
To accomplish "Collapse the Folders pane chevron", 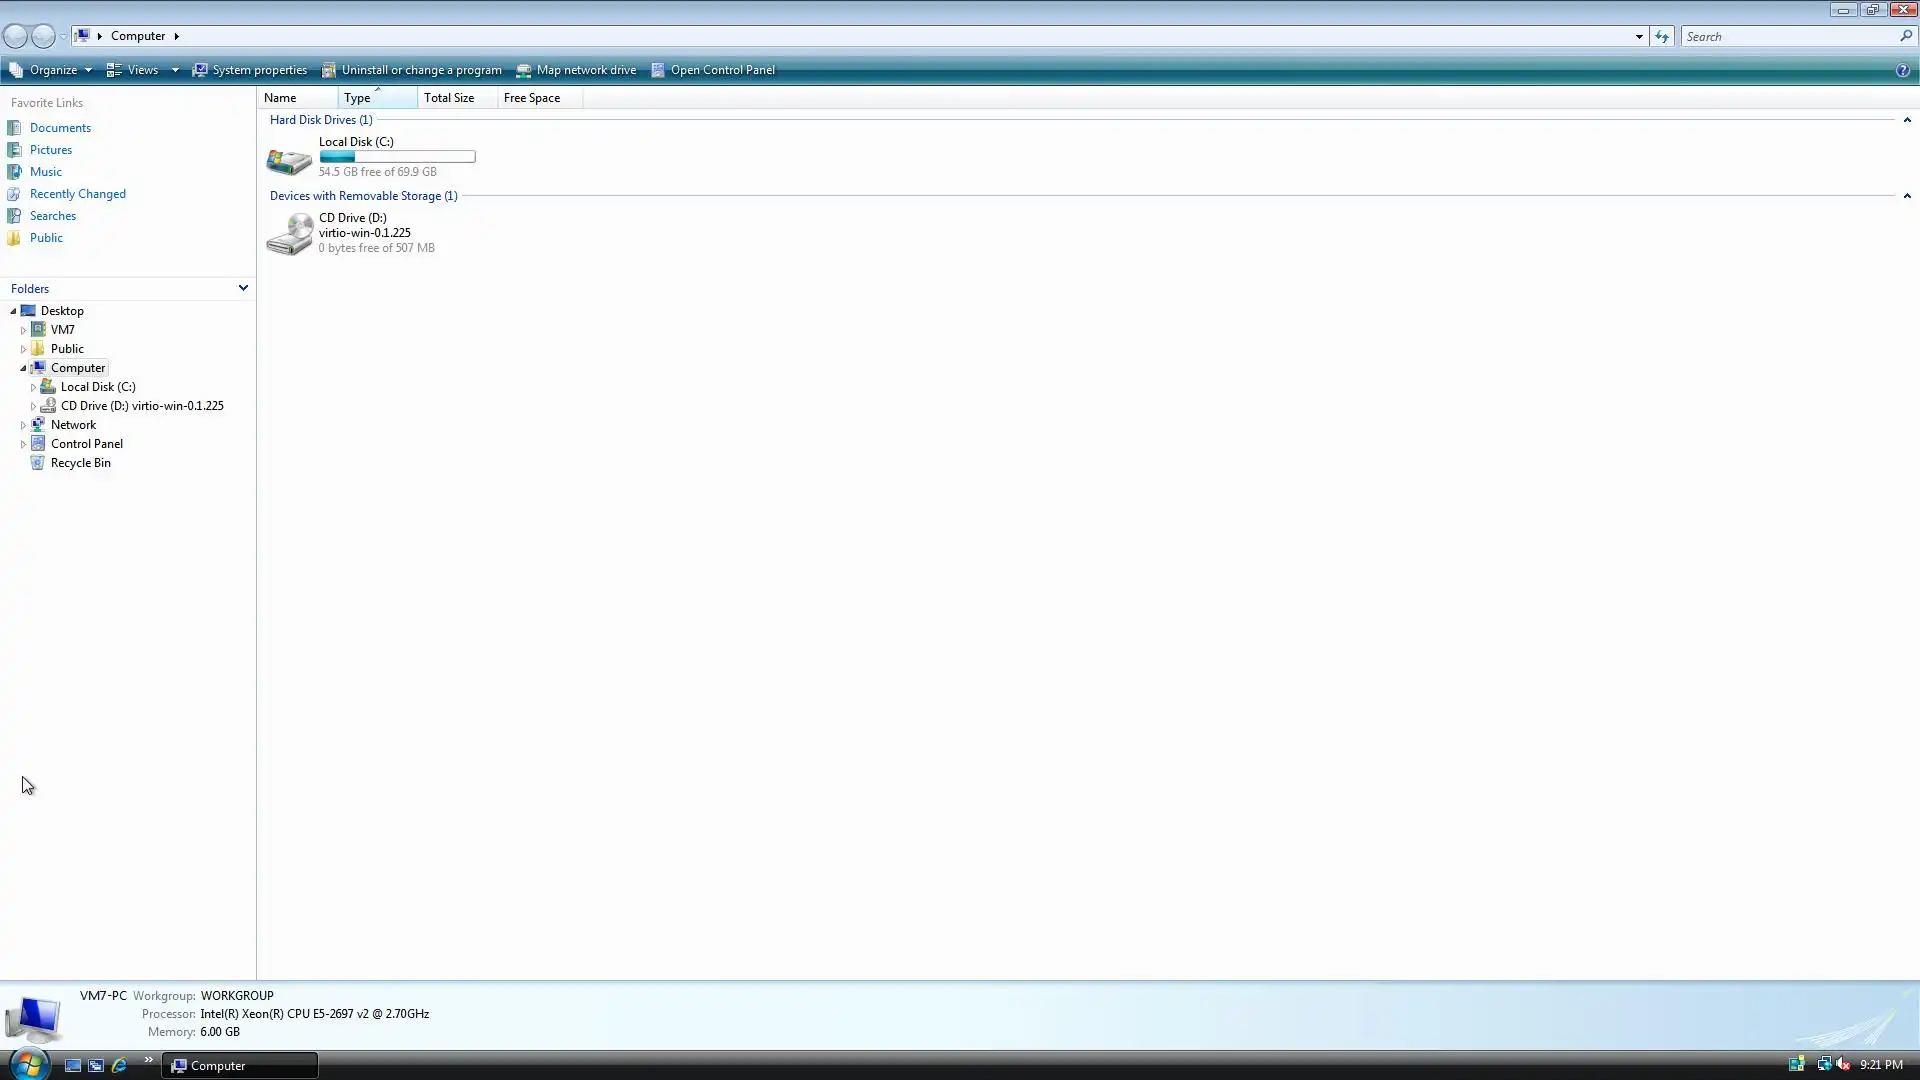I will tap(243, 288).
